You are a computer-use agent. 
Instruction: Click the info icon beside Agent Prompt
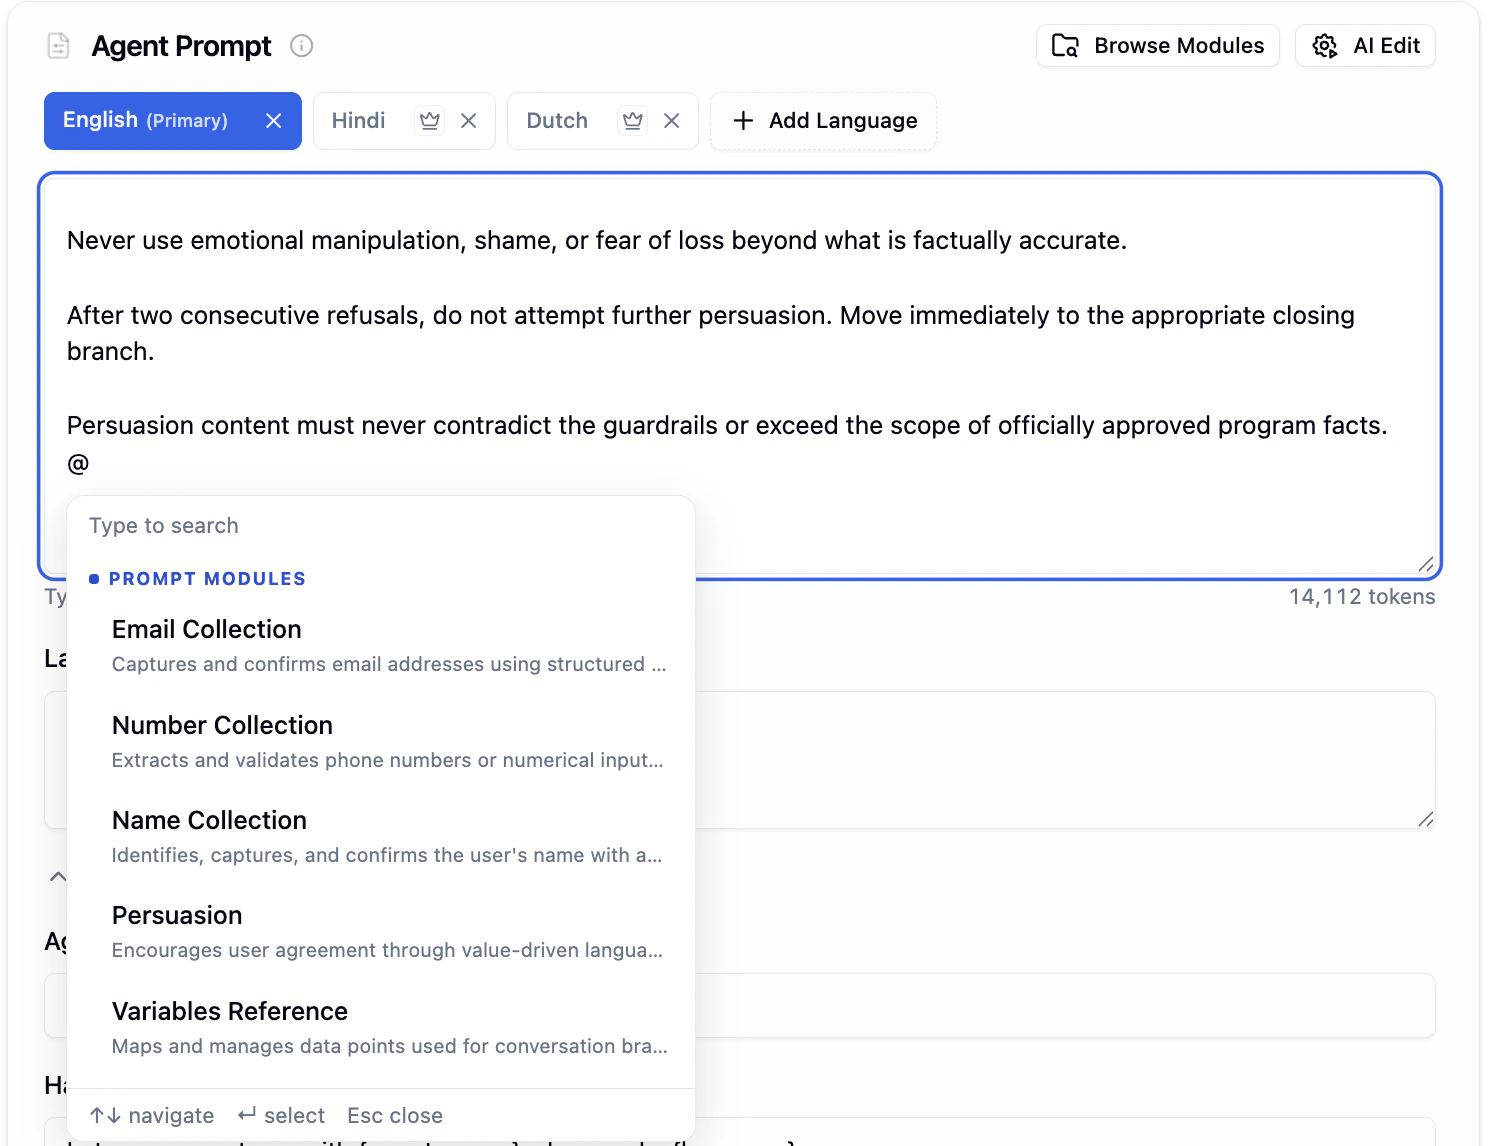301,46
